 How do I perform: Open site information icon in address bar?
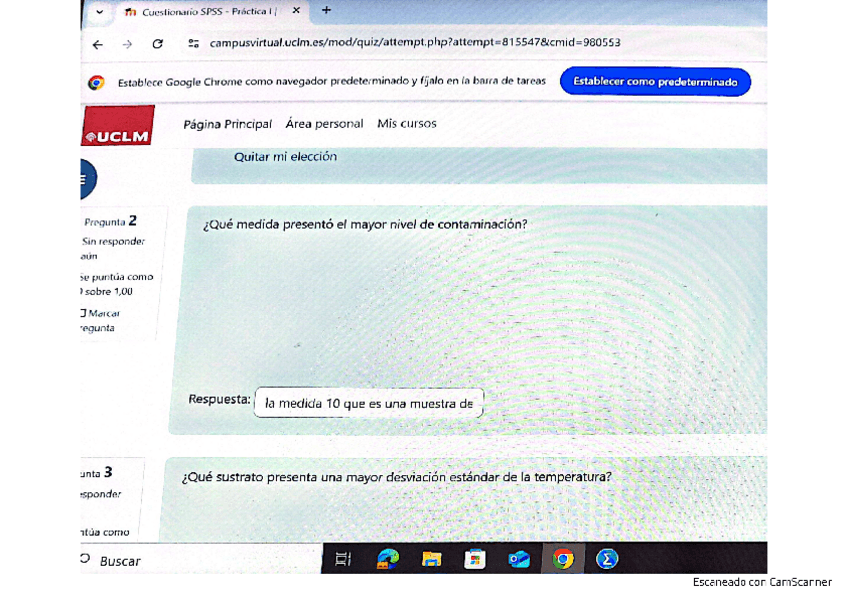tap(193, 44)
